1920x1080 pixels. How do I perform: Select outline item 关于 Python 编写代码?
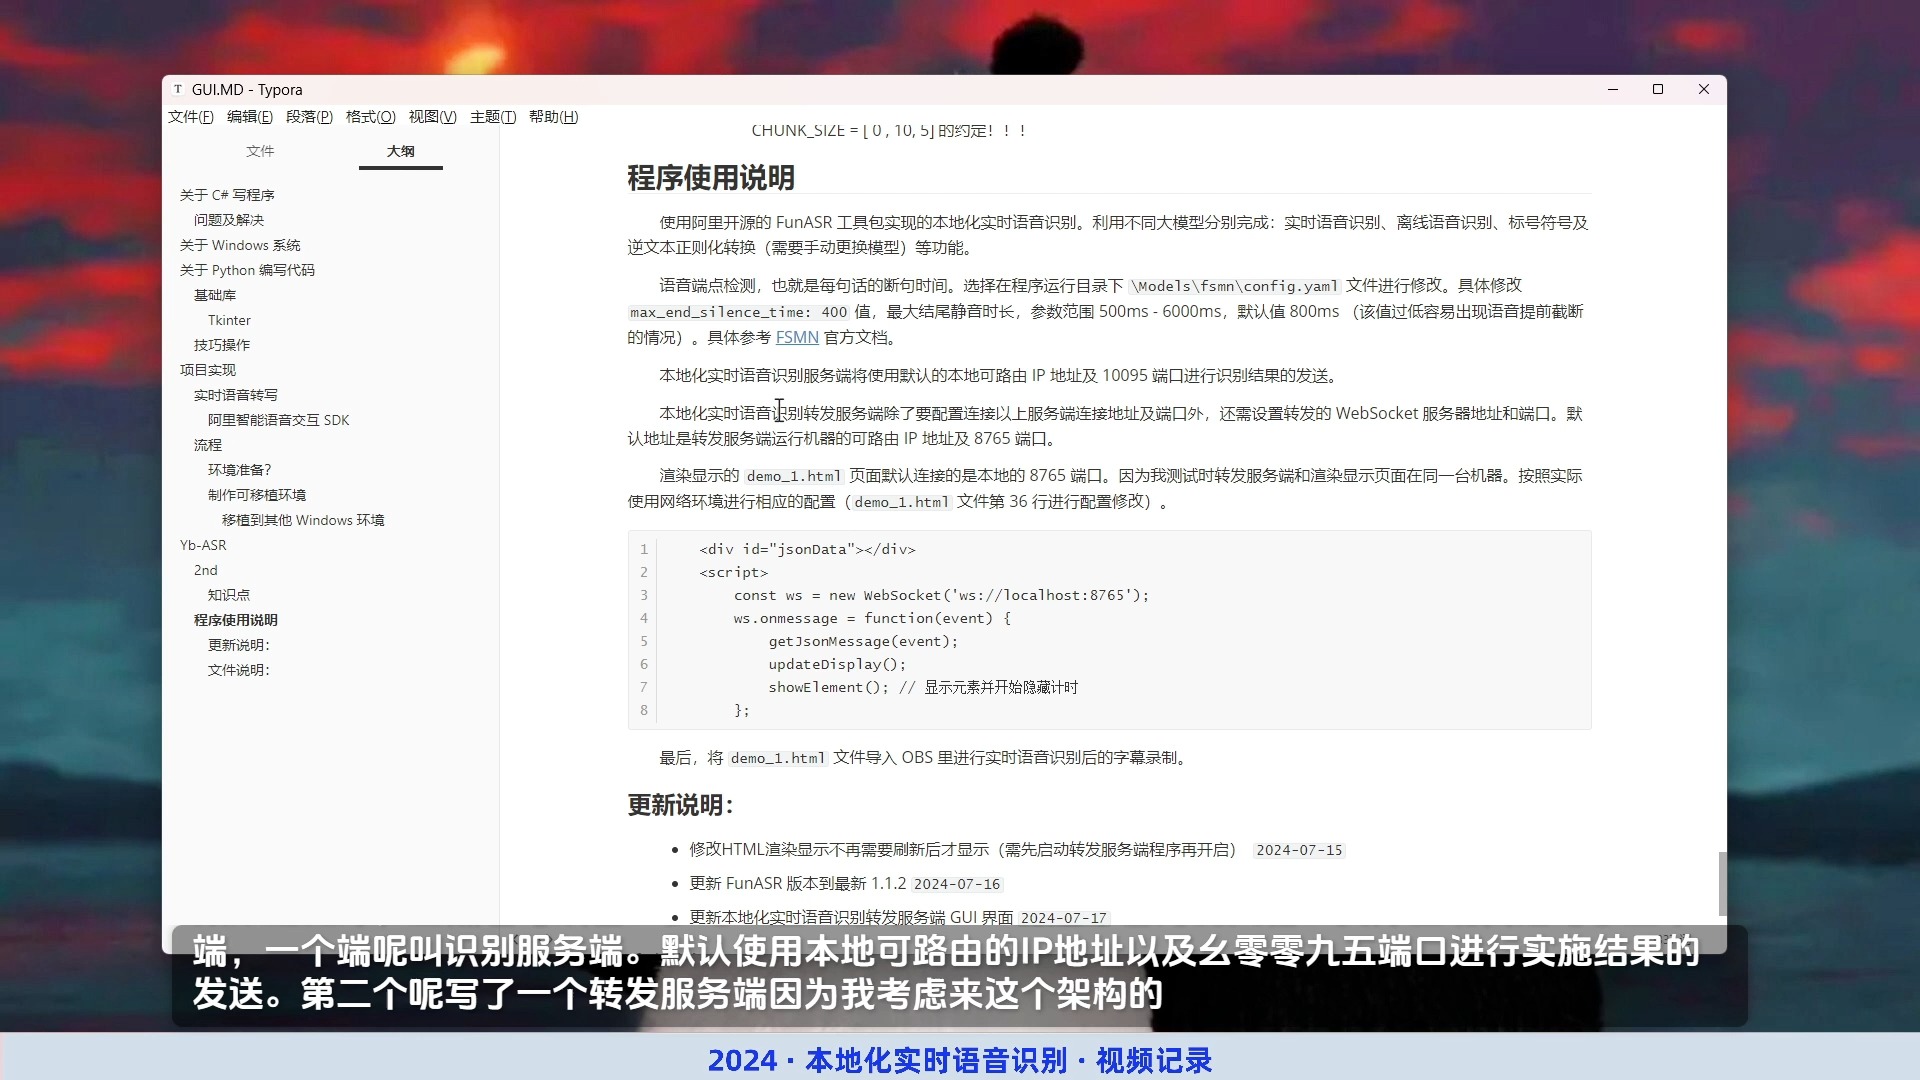click(x=247, y=270)
